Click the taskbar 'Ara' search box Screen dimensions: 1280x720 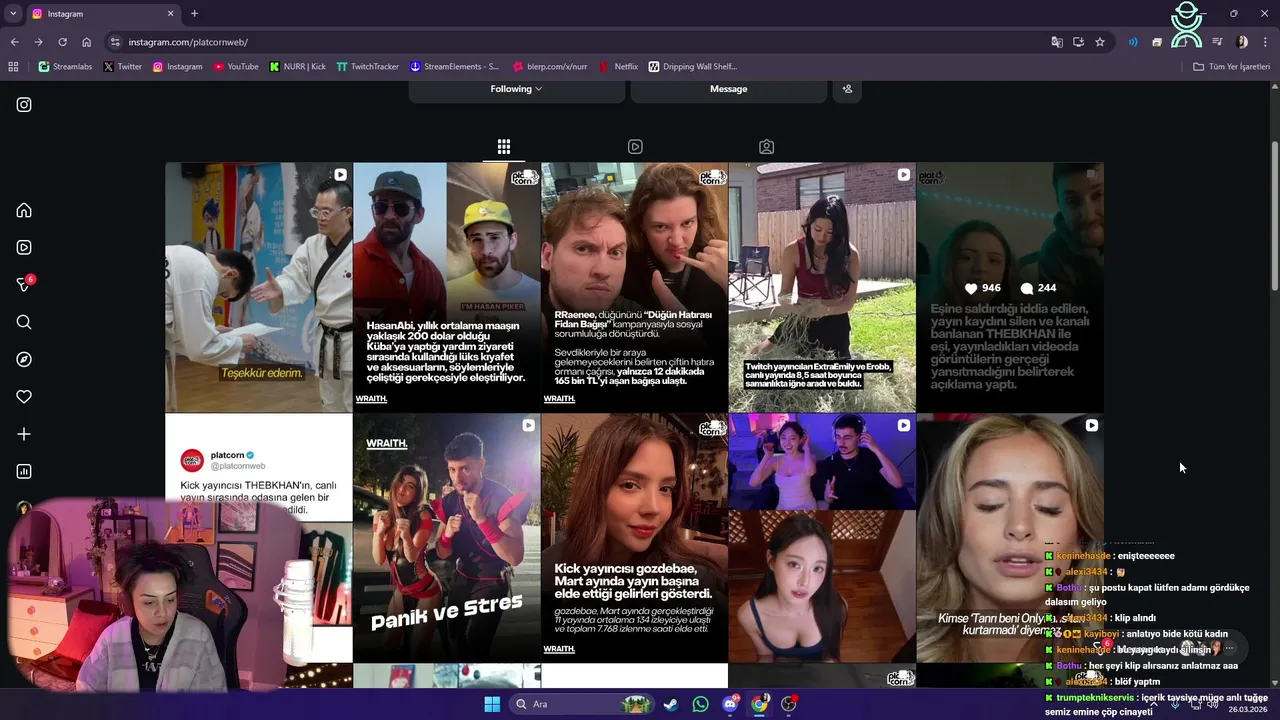(583, 704)
